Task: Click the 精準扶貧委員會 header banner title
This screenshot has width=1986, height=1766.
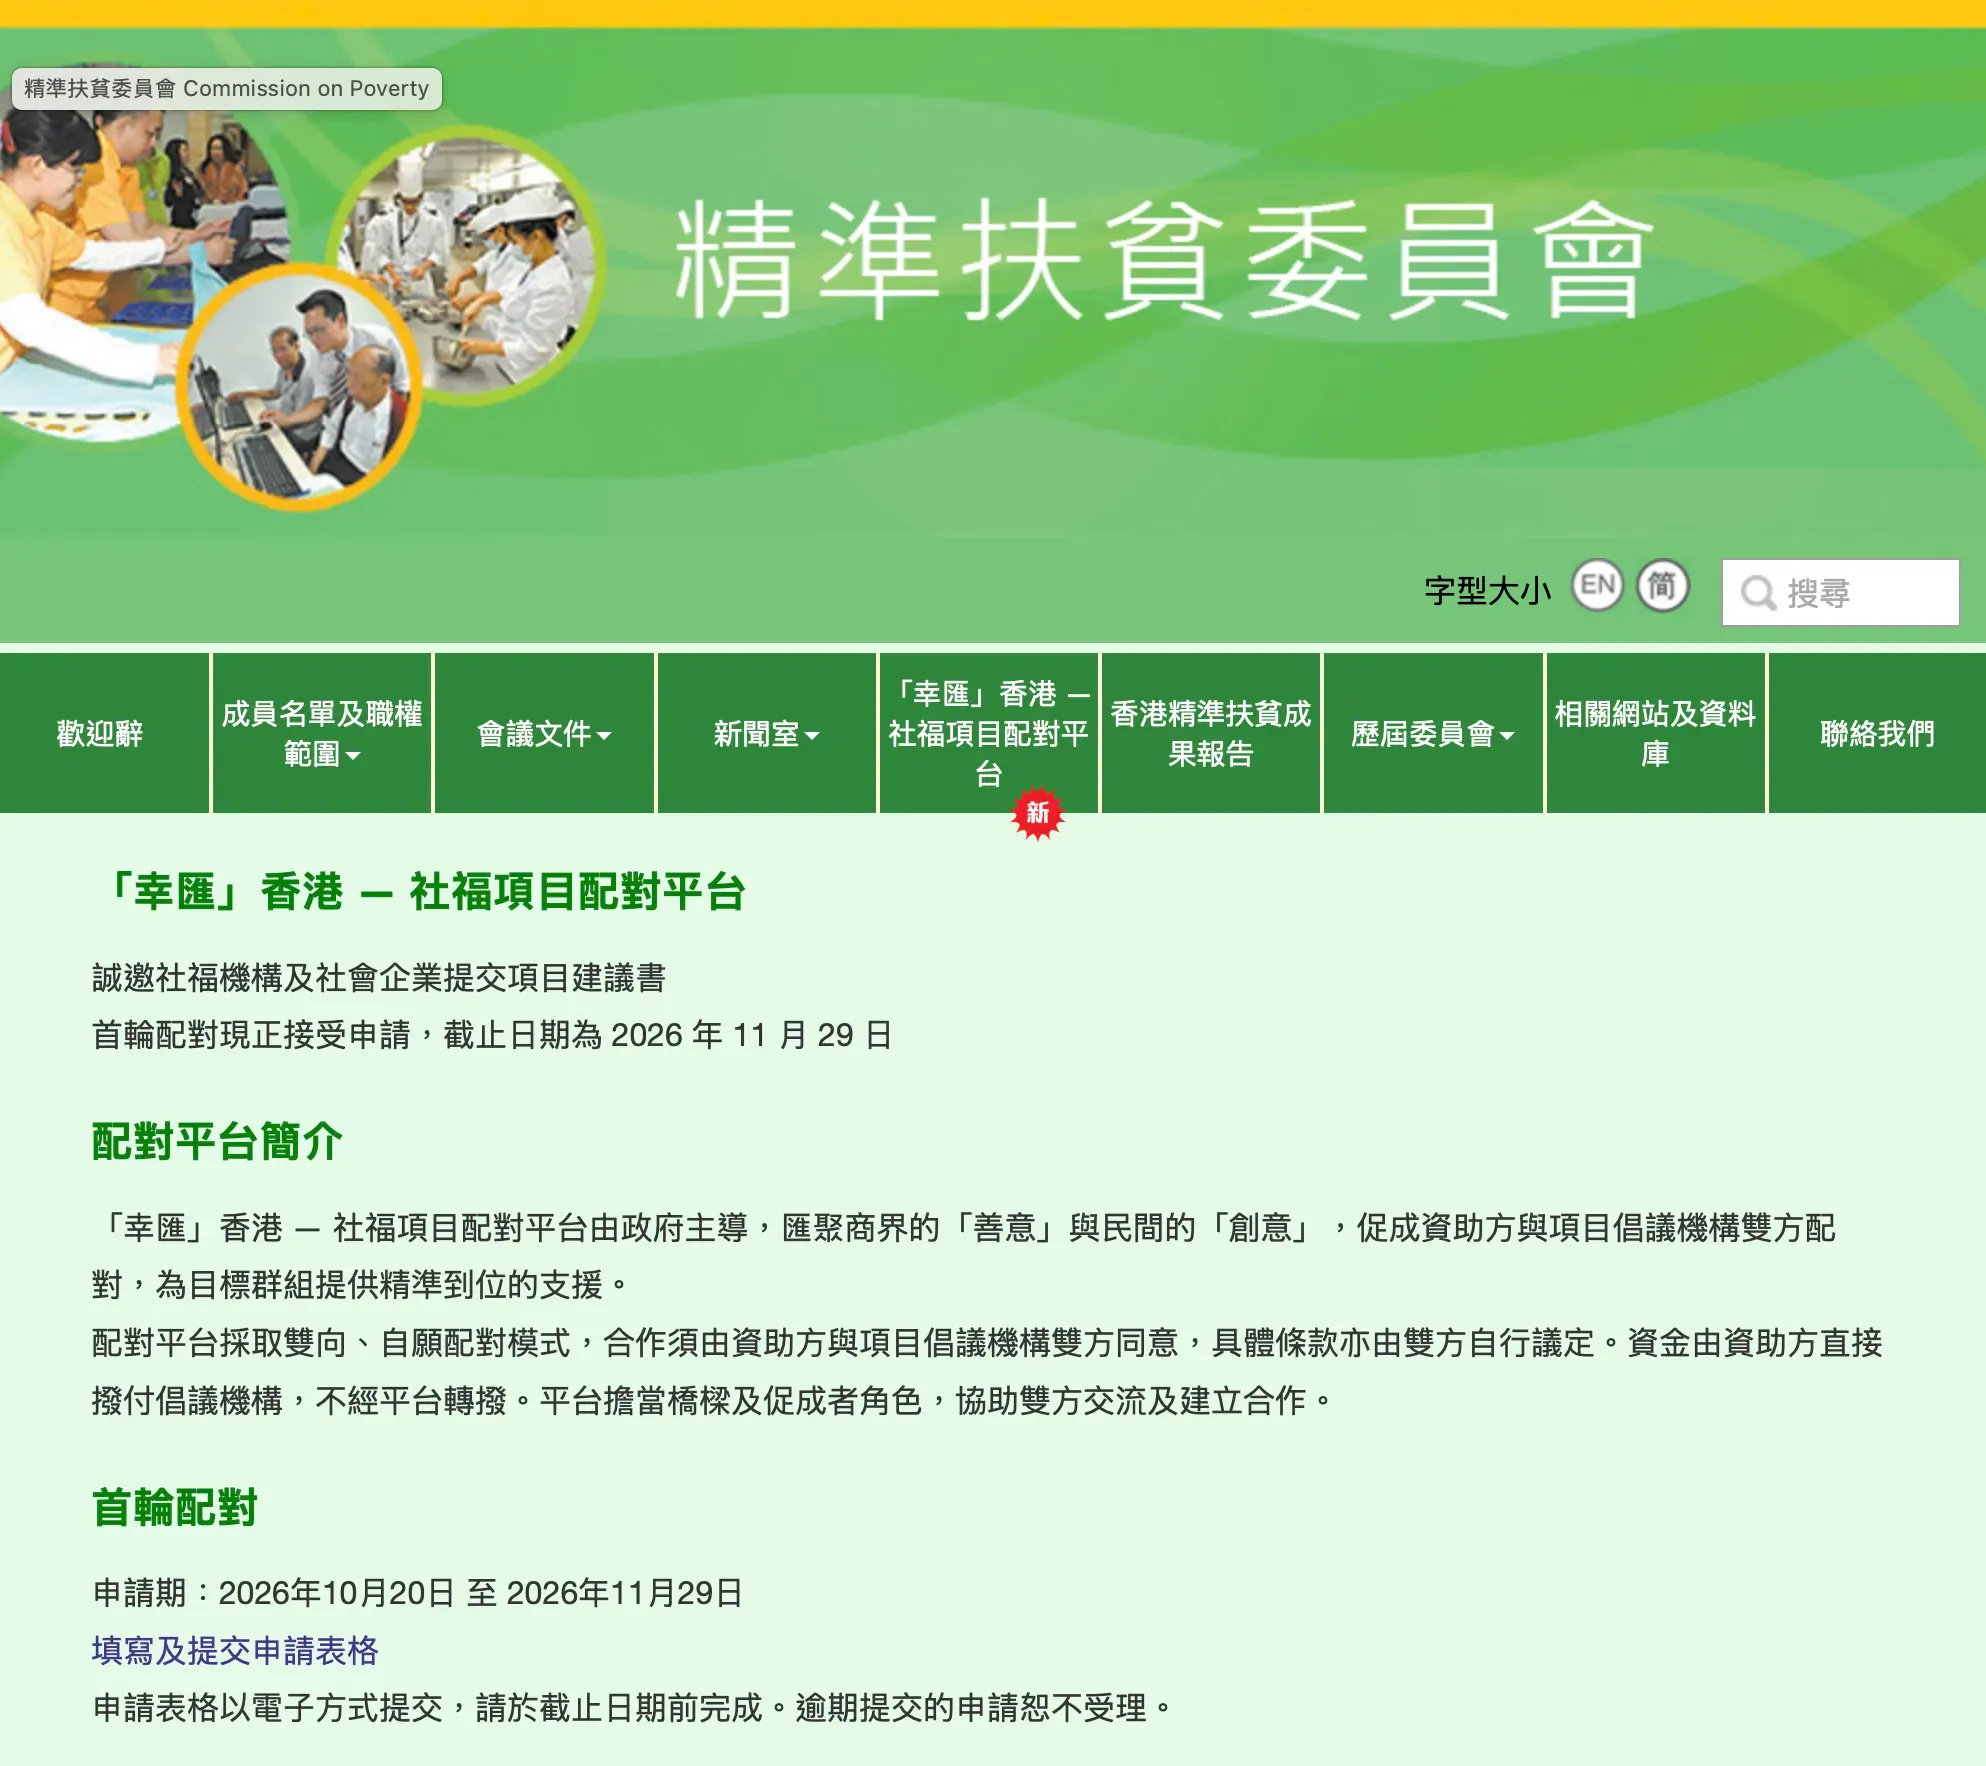Action: point(1163,259)
